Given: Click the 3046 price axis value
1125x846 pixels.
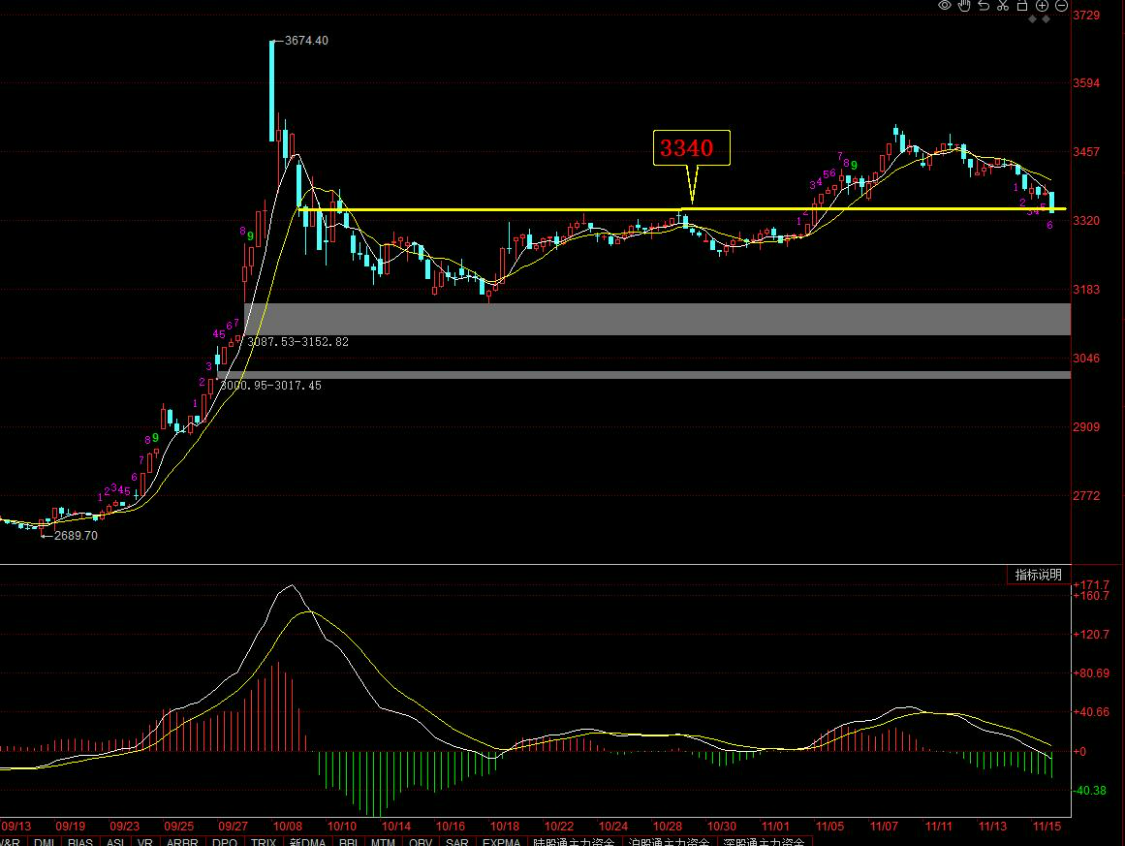Looking at the screenshot, I should [1086, 359].
